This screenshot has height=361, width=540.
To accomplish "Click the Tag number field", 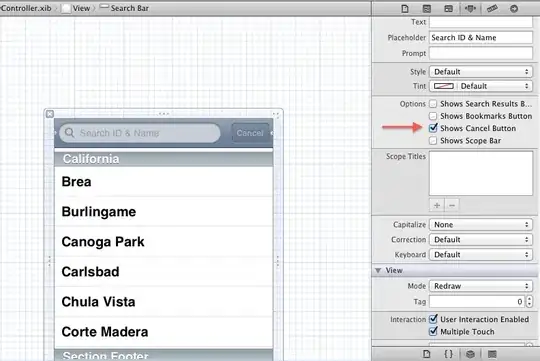I will click(477, 302).
